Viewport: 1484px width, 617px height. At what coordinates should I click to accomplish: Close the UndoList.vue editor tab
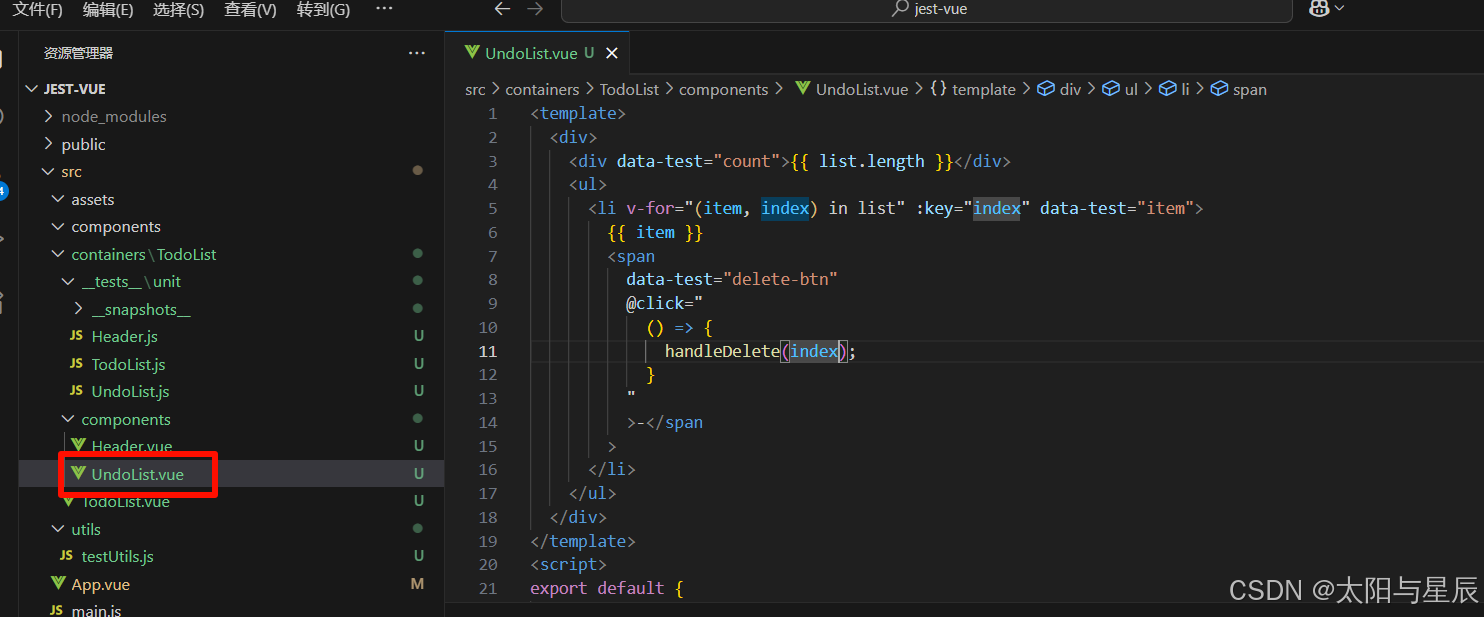click(x=612, y=53)
